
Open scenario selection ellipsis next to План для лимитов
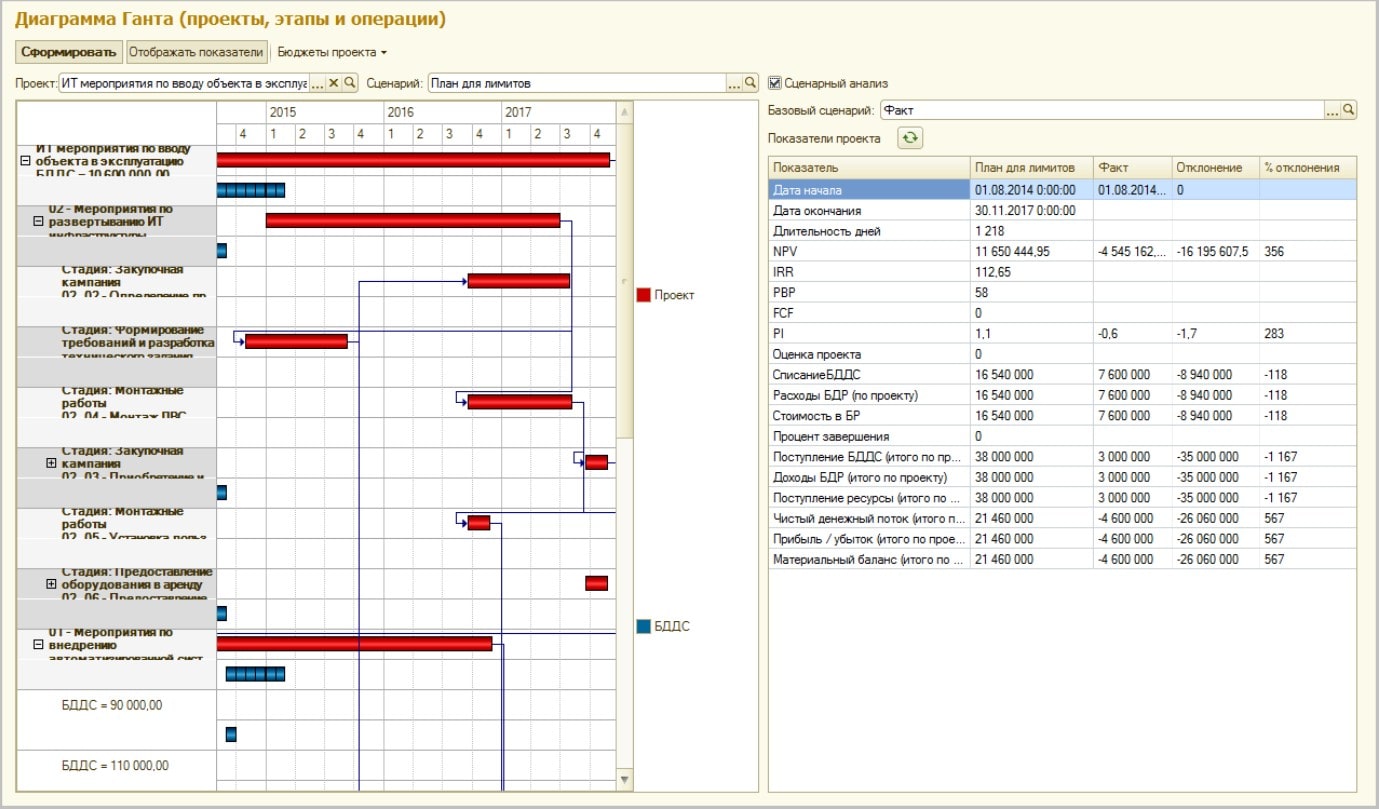[734, 83]
